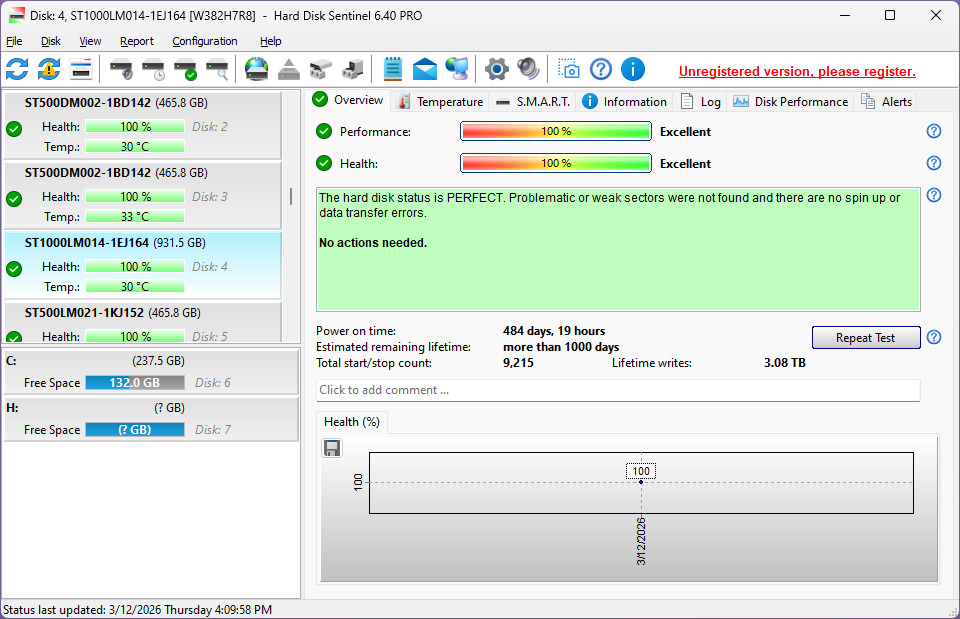
Task: Open the Configuration menu
Action: coord(204,41)
